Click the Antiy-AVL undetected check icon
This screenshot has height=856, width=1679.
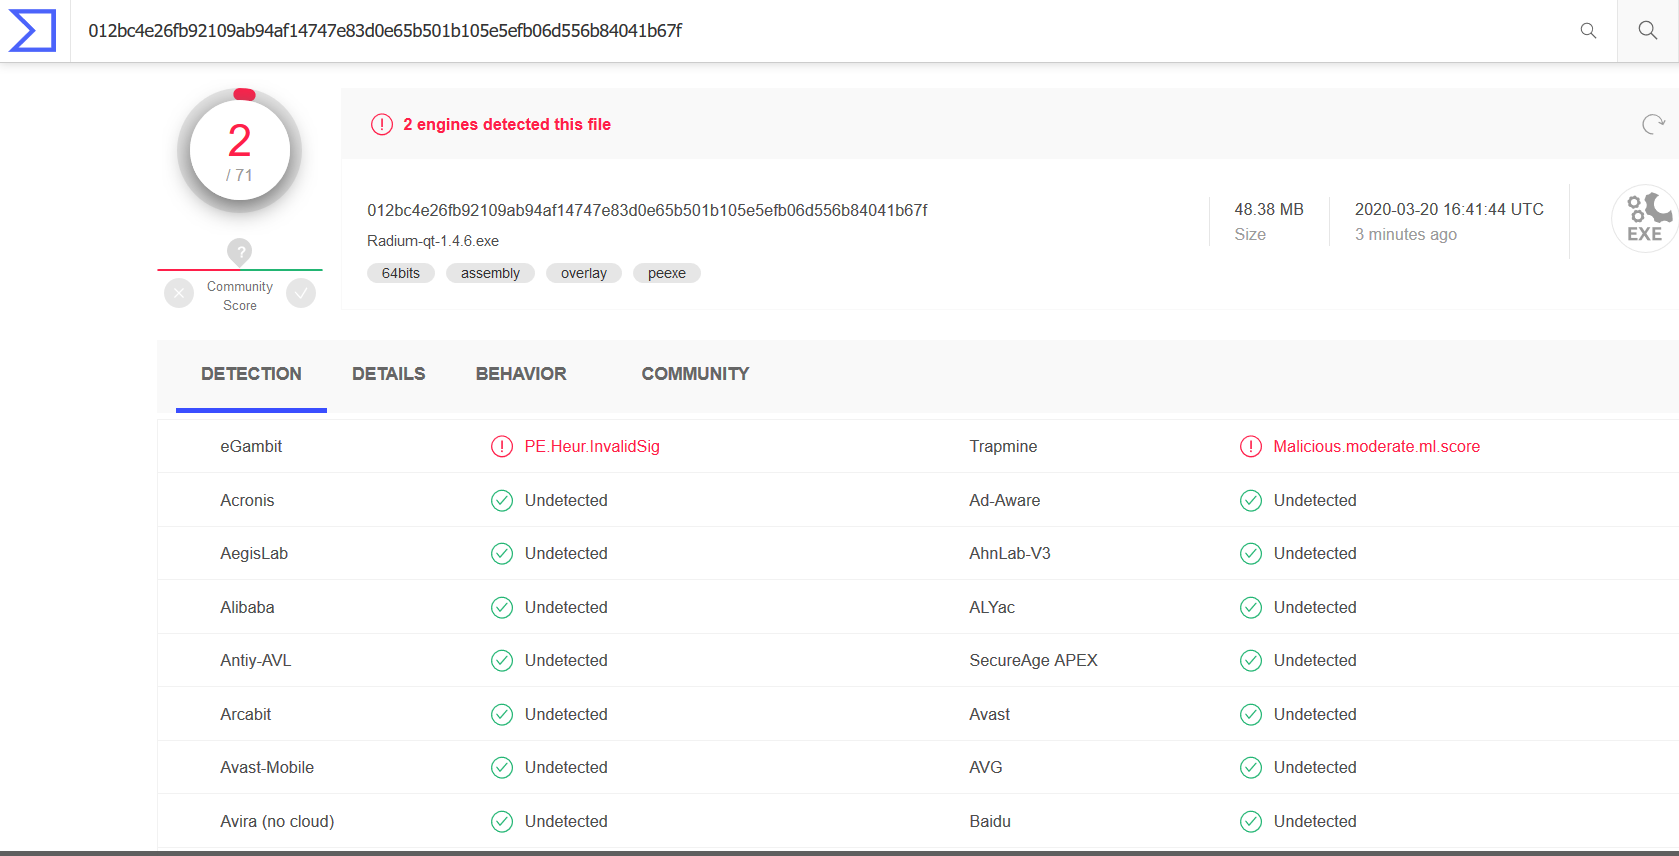(502, 661)
